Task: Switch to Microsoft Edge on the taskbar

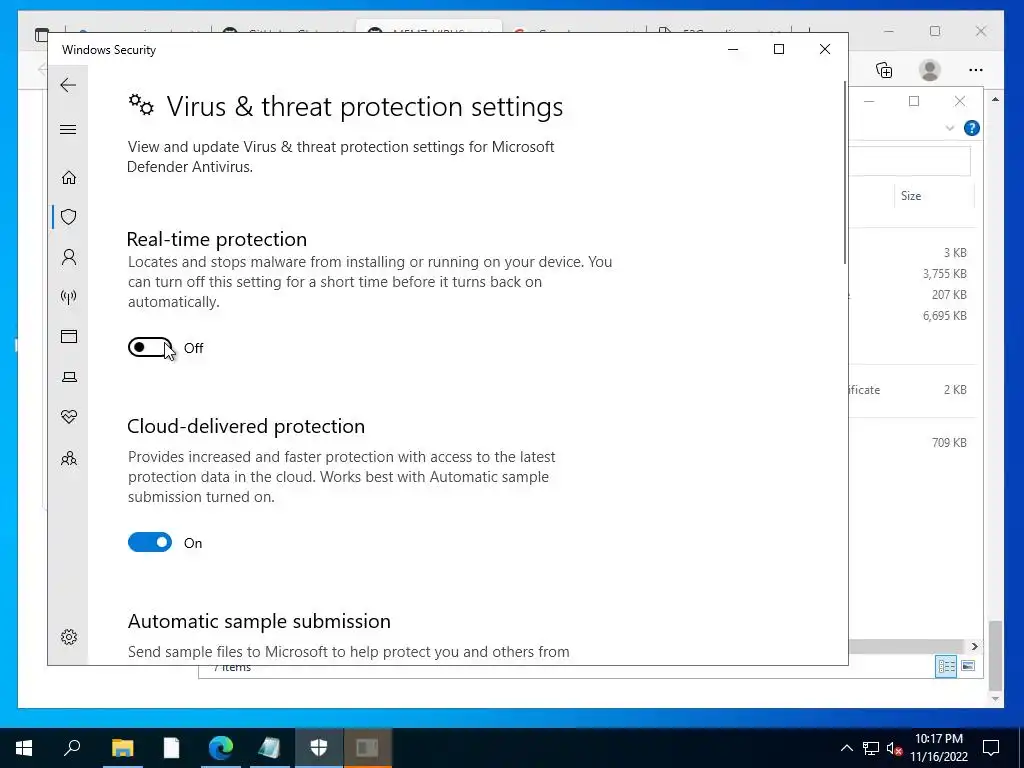Action: pos(221,748)
